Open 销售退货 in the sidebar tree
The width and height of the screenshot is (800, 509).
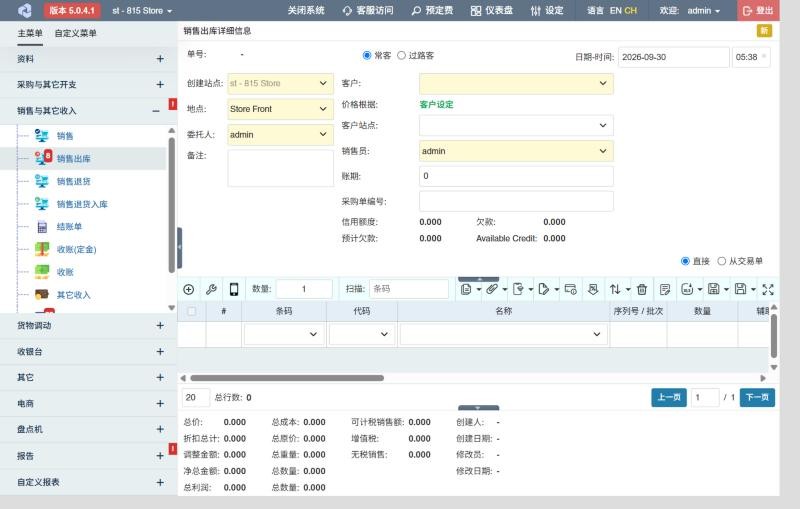point(73,181)
